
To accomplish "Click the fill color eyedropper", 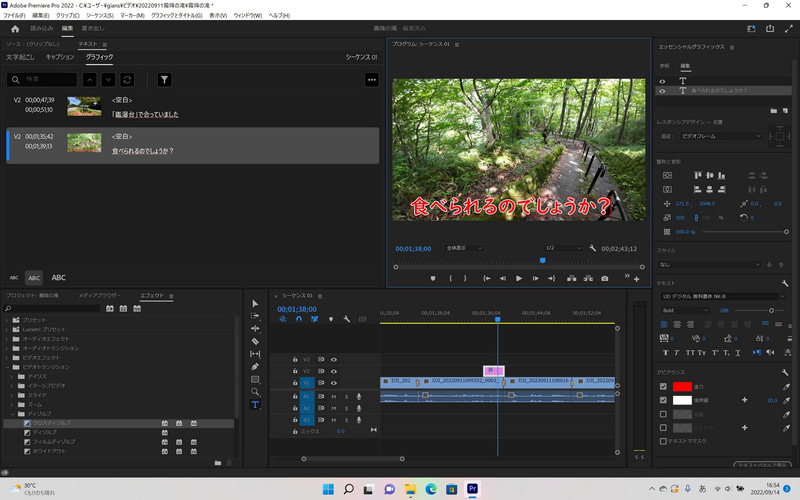I will [786, 386].
